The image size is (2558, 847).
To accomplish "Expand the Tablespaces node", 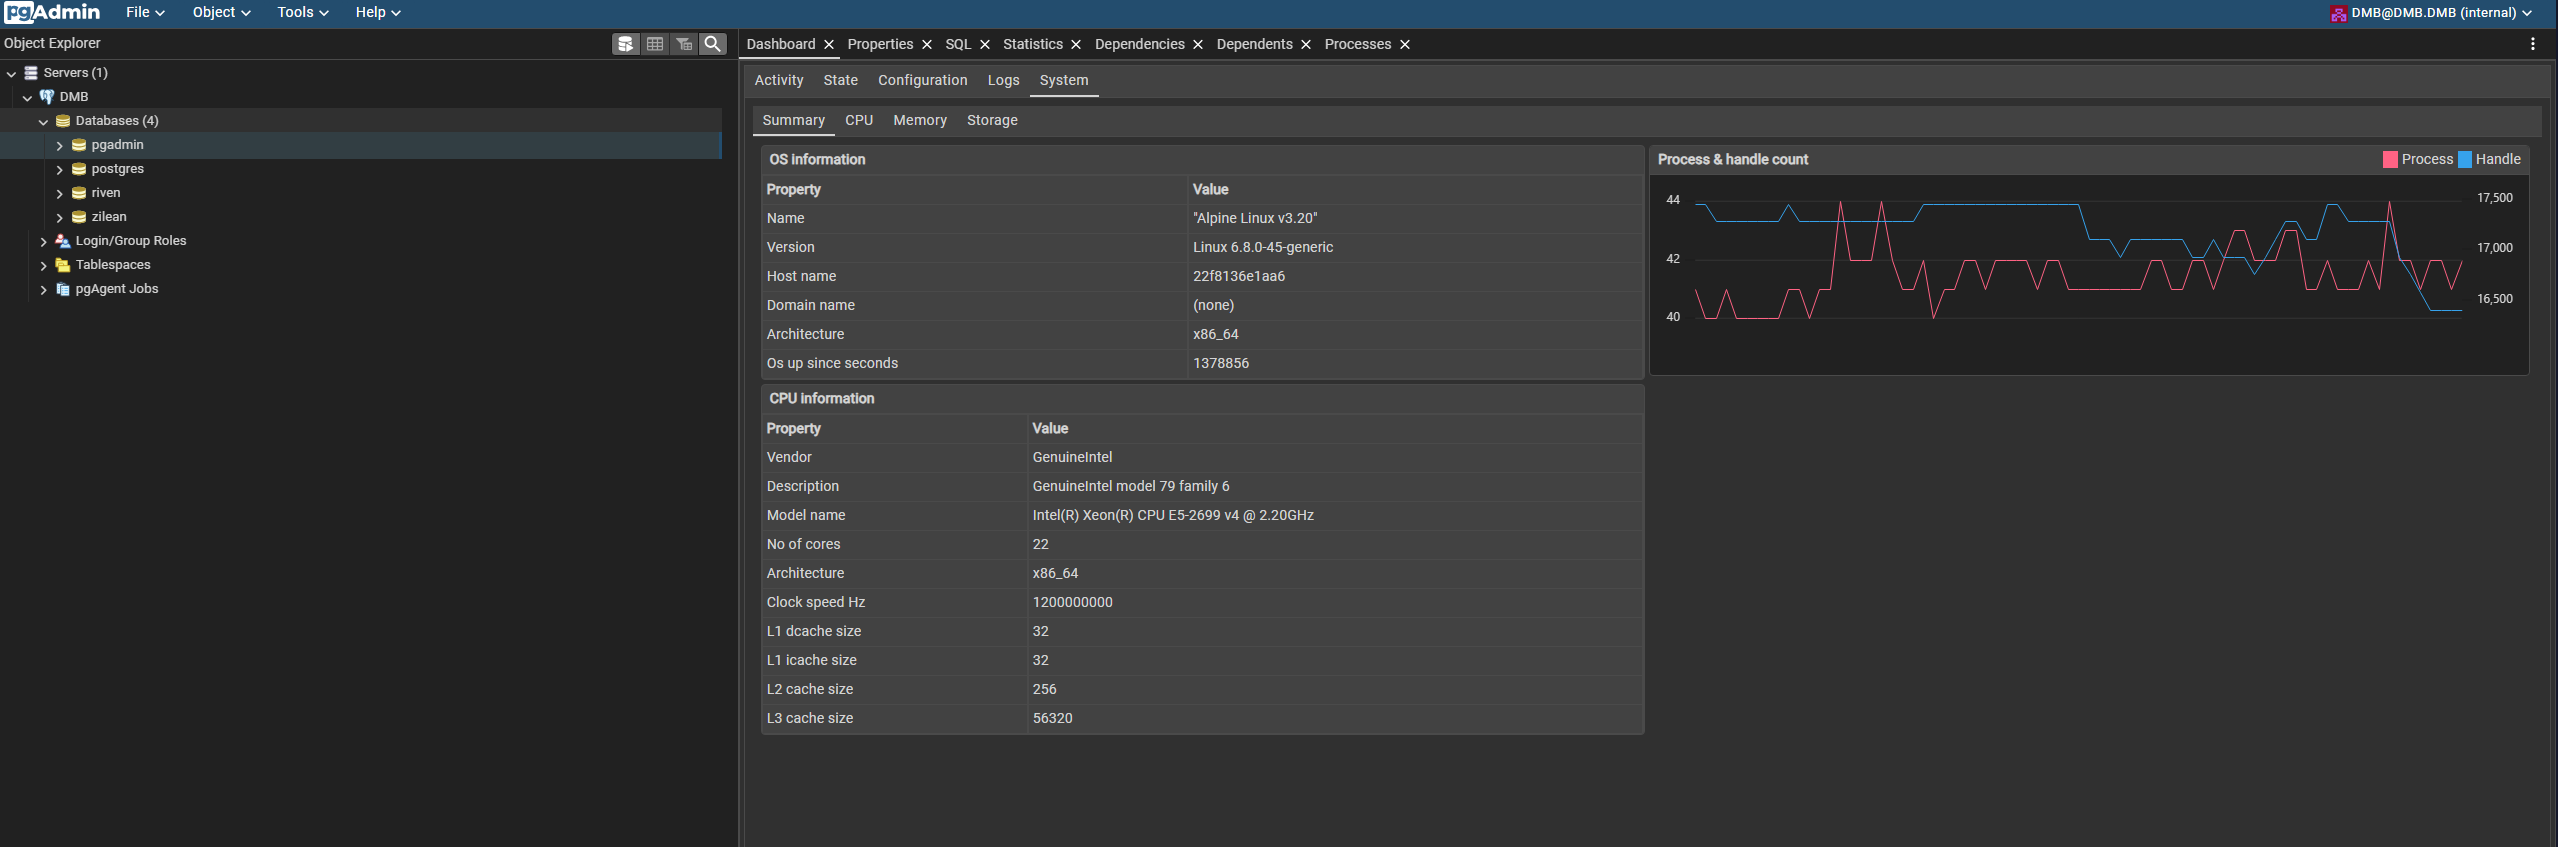I will [43, 265].
